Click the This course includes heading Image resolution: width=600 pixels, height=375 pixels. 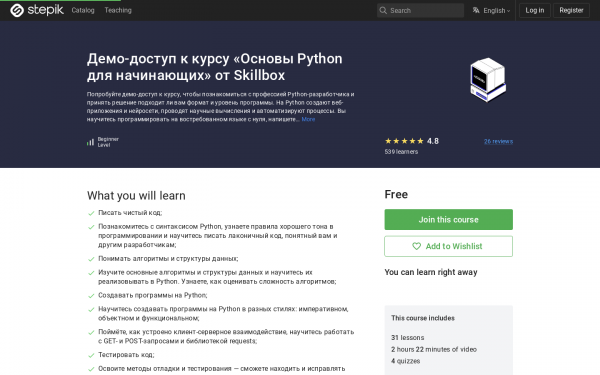(x=423, y=318)
